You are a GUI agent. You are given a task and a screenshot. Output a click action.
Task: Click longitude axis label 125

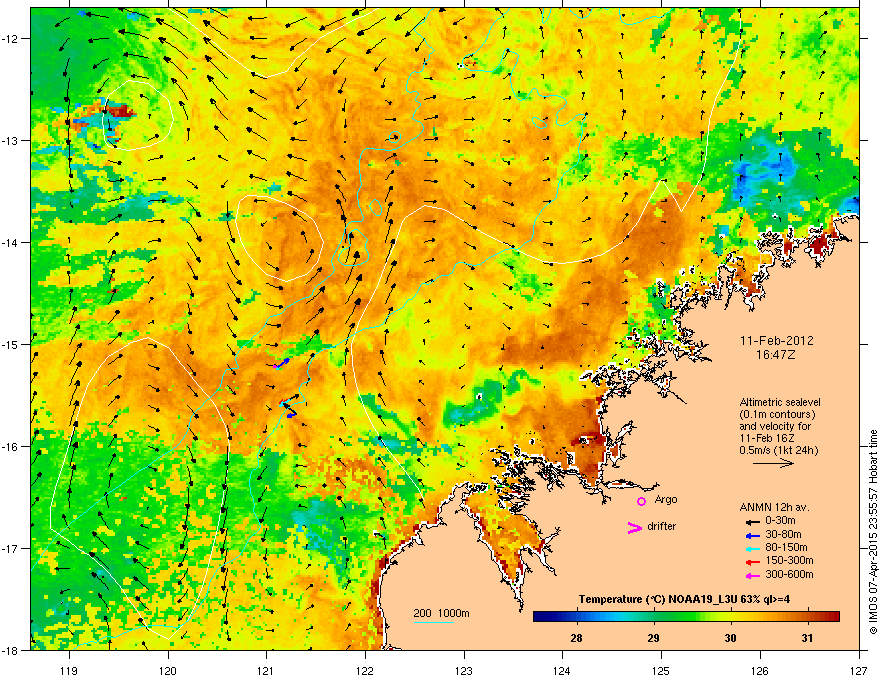pyautogui.click(x=661, y=670)
